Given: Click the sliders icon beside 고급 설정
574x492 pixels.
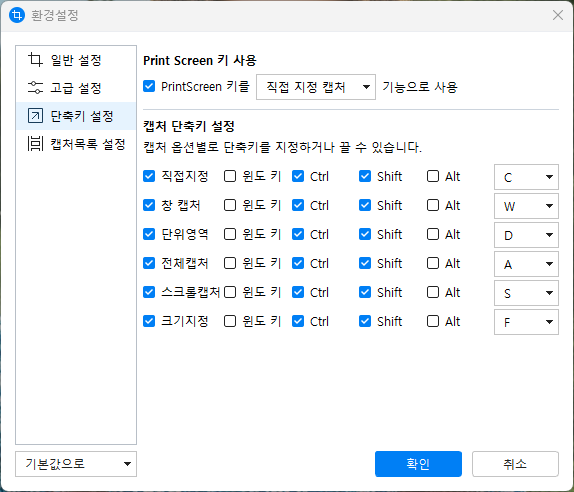Looking at the screenshot, I should [36, 87].
